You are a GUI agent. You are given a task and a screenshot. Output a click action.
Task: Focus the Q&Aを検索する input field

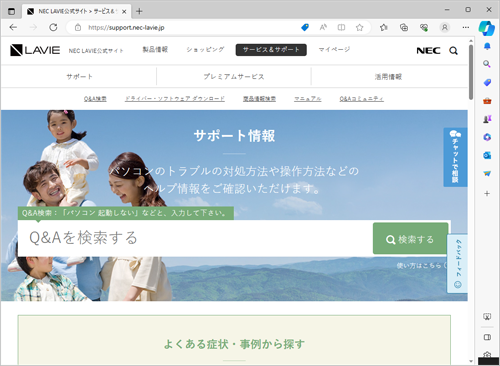[x=195, y=238]
